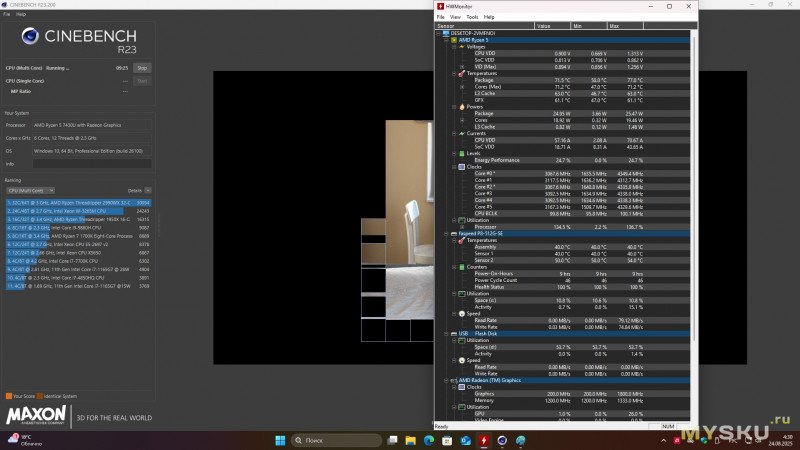Click the flame icon next to Powers

(462, 107)
